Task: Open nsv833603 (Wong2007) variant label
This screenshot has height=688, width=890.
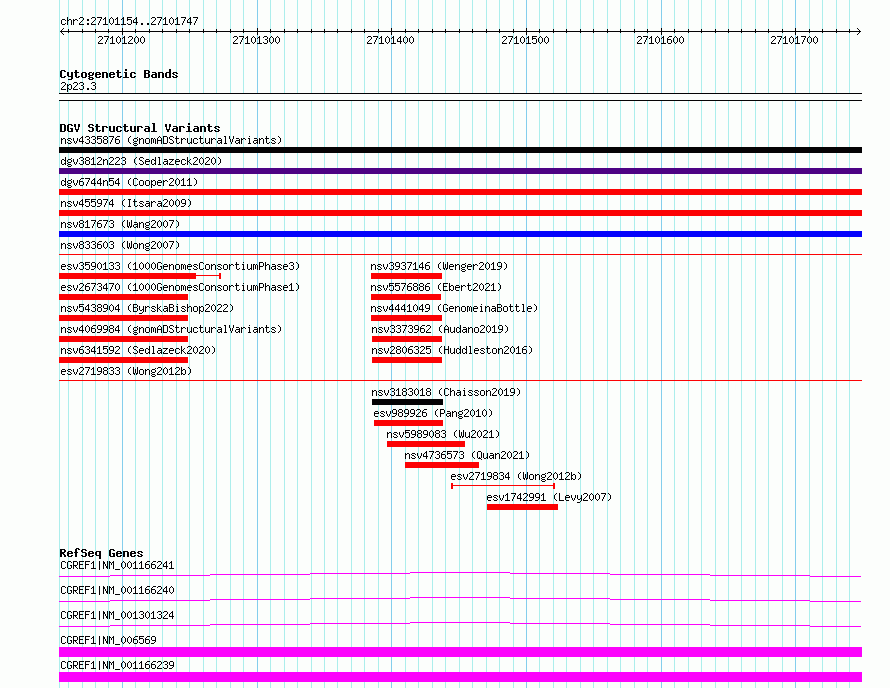Action: (x=120, y=245)
